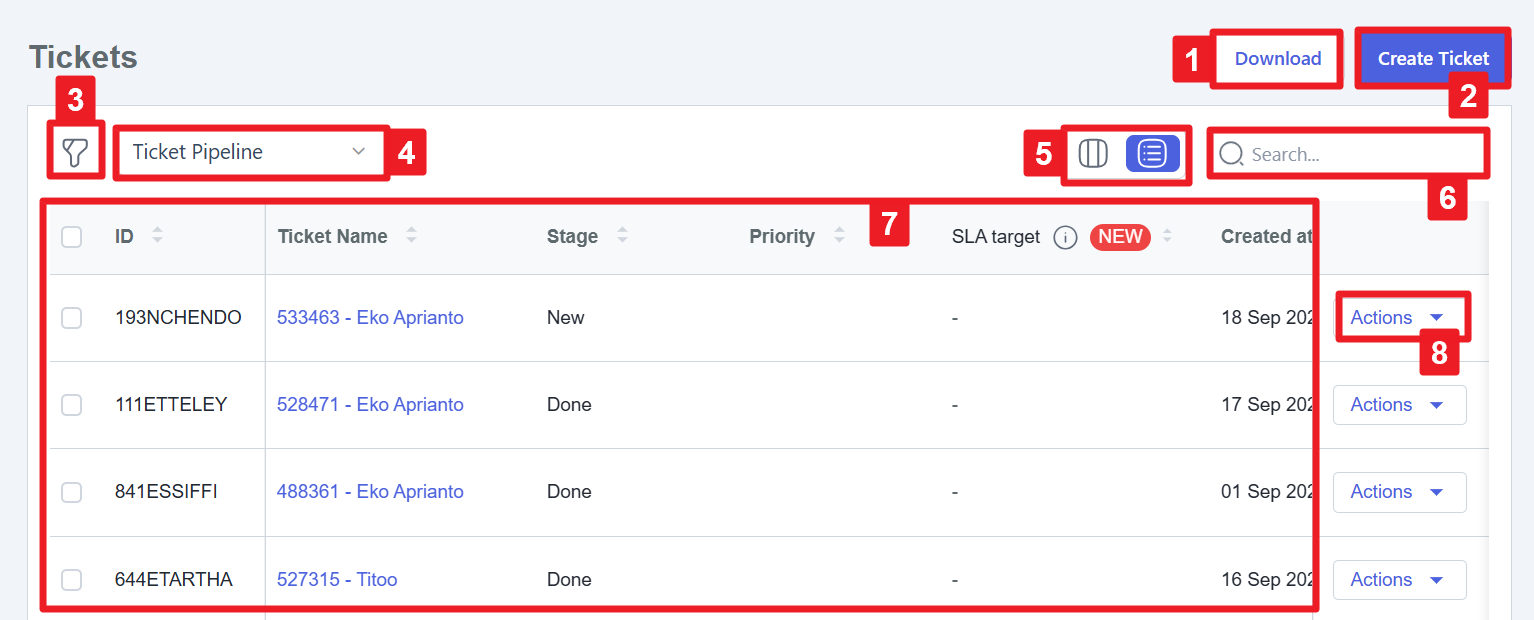This screenshot has height=620, width=1534.
Task: Click the Download button
Action: [x=1277, y=59]
